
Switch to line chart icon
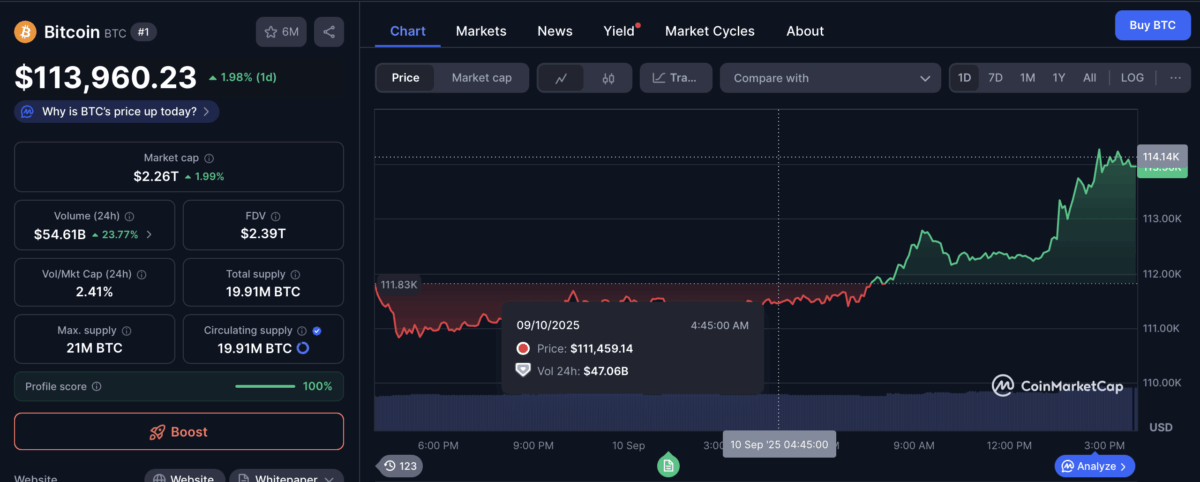(561, 78)
